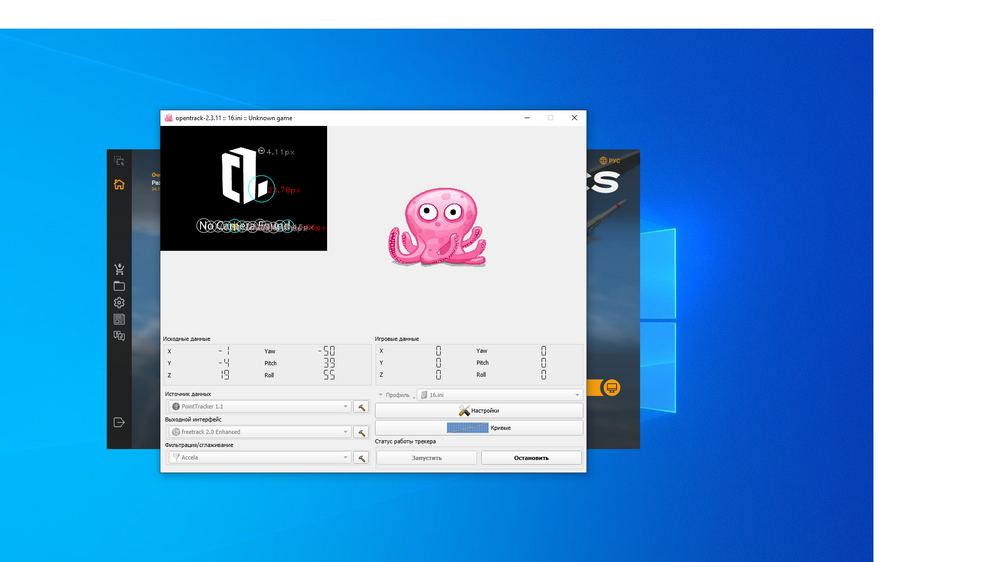Open the shopping cart icon in launcher sidebar
This screenshot has height=562, width=1000.
pyautogui.click(x=119, y=269)
